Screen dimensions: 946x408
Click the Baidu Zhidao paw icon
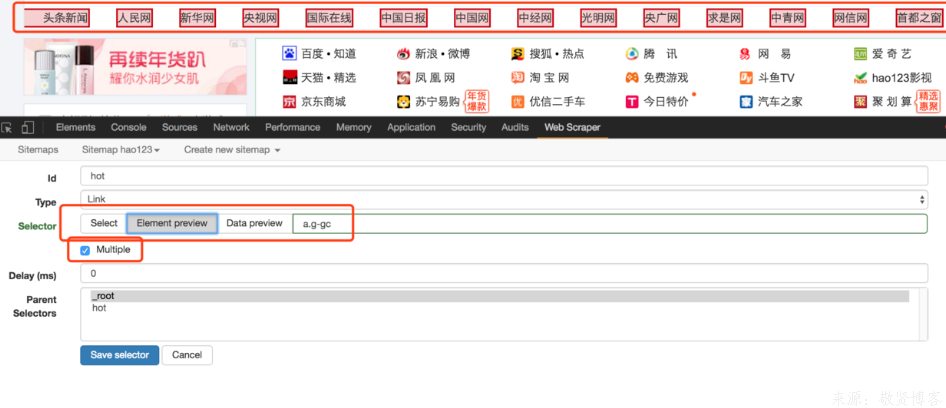290,54
